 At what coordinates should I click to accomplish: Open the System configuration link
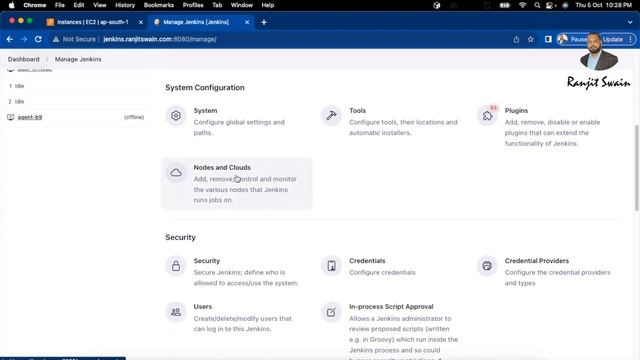click(x=205, y=111)
